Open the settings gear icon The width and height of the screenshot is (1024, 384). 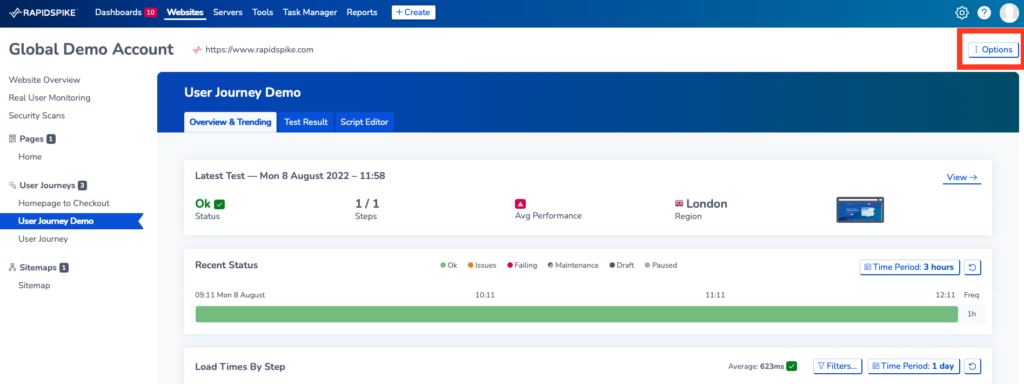tap(961, 12)
